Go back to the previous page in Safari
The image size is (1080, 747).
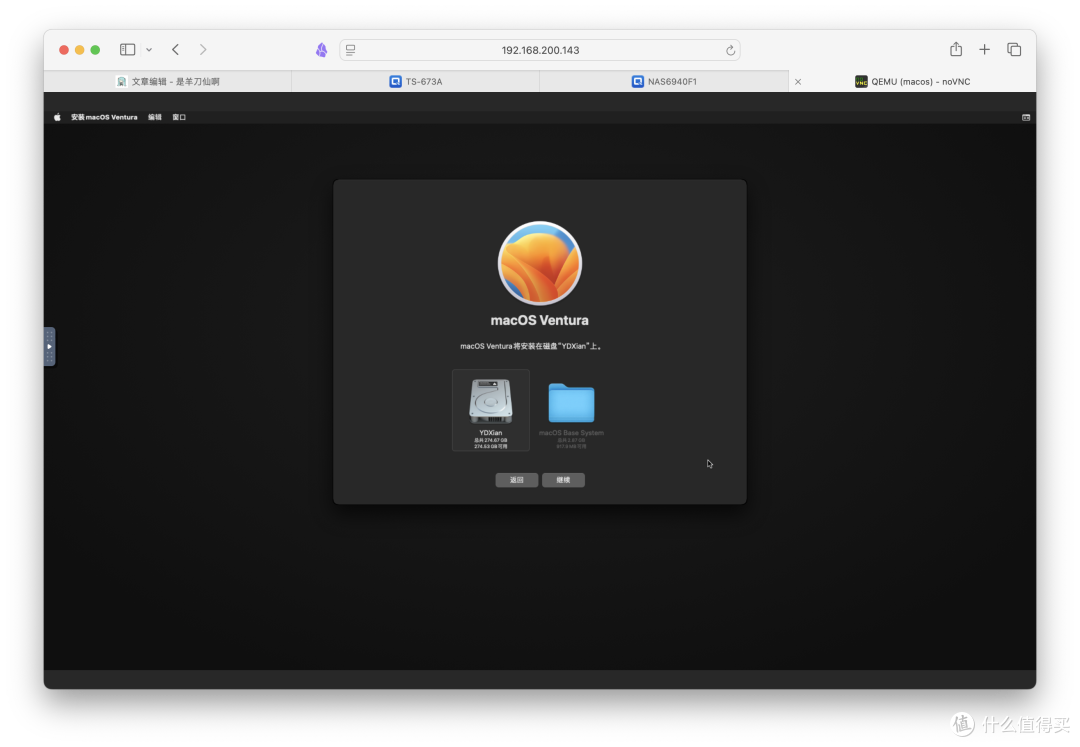(x=176, y=49)
